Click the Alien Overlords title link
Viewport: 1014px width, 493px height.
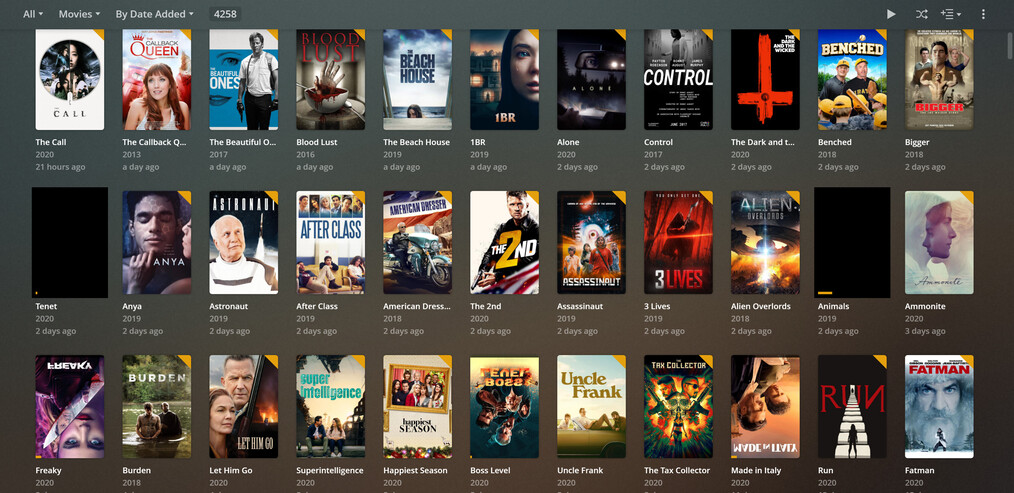[x=760, y=306]
